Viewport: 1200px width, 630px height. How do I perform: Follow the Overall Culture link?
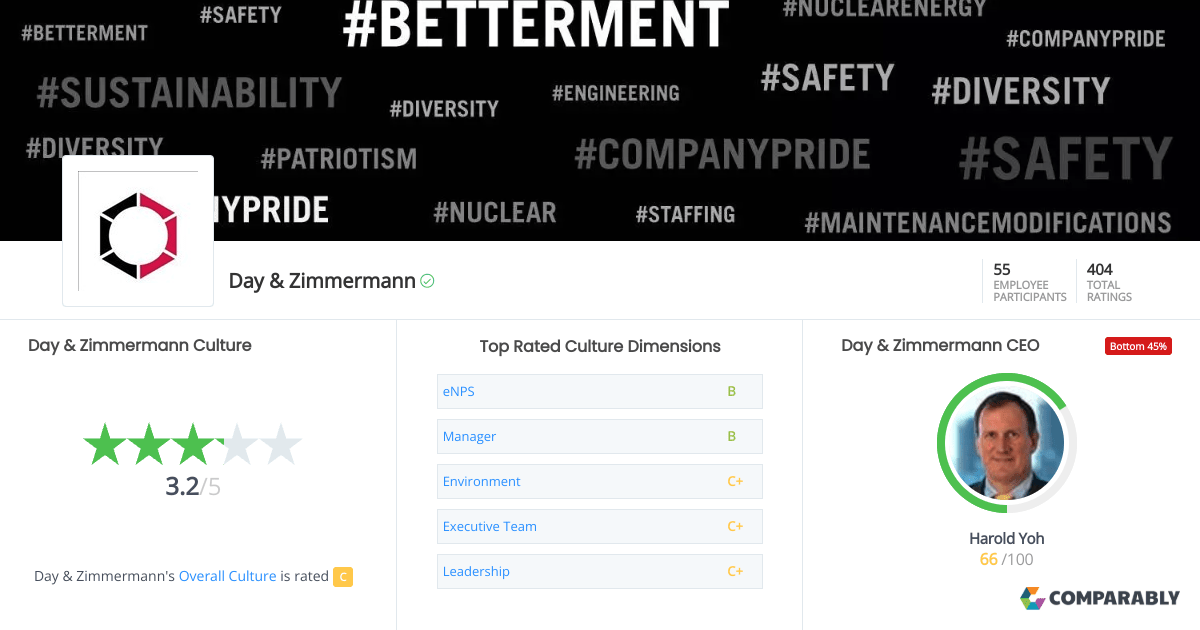[x=227, y=576]
